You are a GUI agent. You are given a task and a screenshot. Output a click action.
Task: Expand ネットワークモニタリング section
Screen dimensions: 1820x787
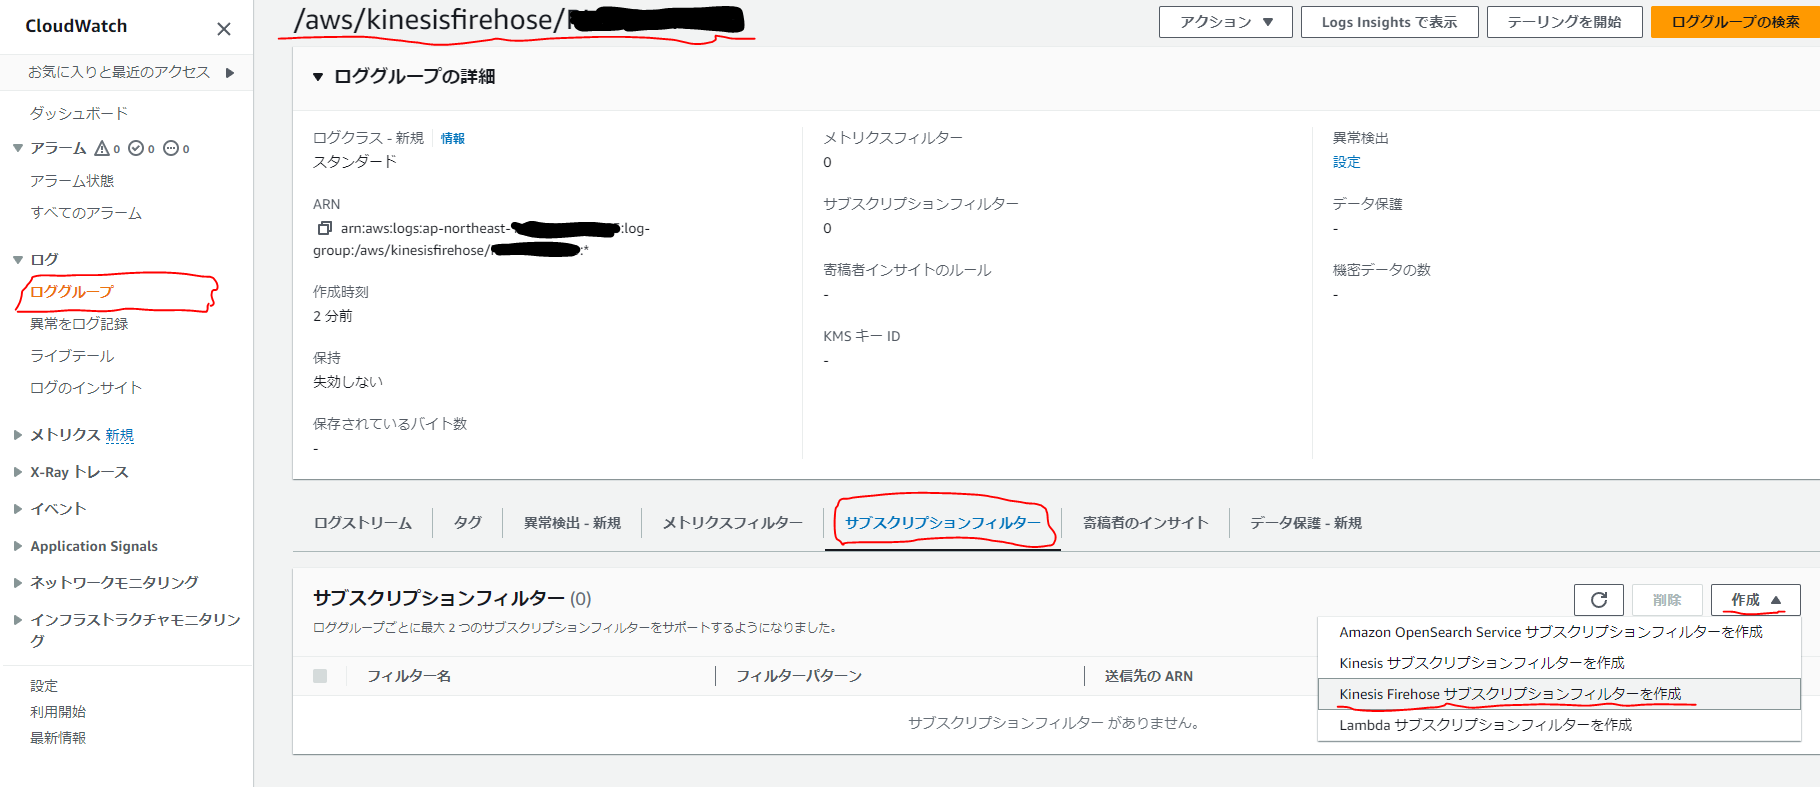tap(18, 582)
